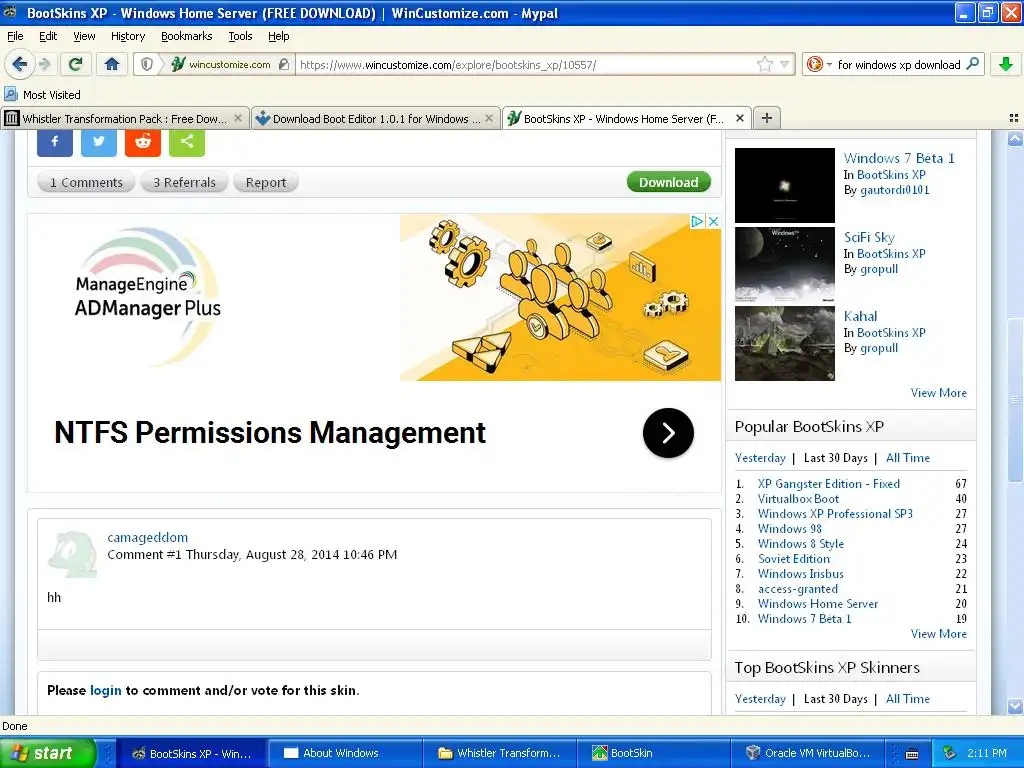Click the 3 Referrals button

pos(184,182)
